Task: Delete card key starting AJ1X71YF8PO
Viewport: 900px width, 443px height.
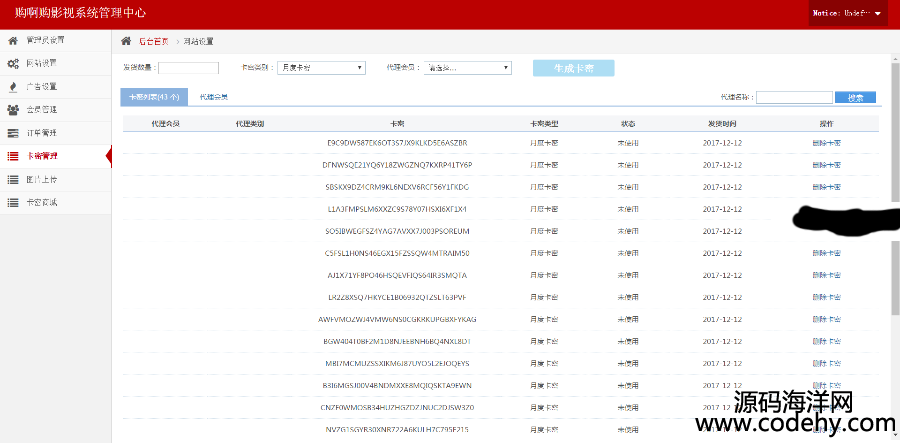Action: click(x=827, y=275)
